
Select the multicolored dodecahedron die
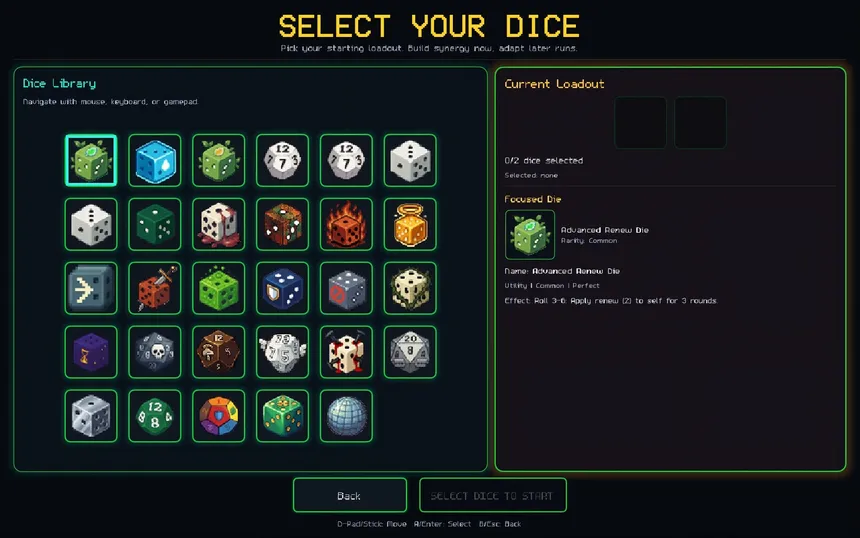coord(219,416)
